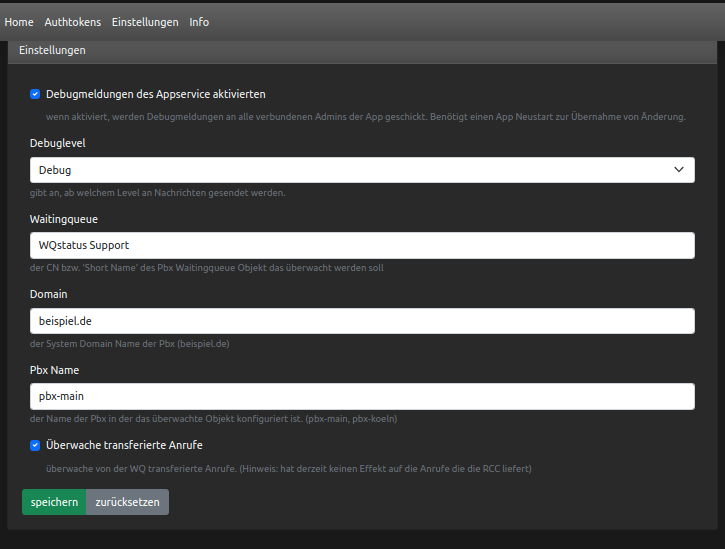The width and height of the screenshot is (725, 549).
Task: Click the Einstellungen panel header
Action: pyautogui.click(x=362, y=50)
